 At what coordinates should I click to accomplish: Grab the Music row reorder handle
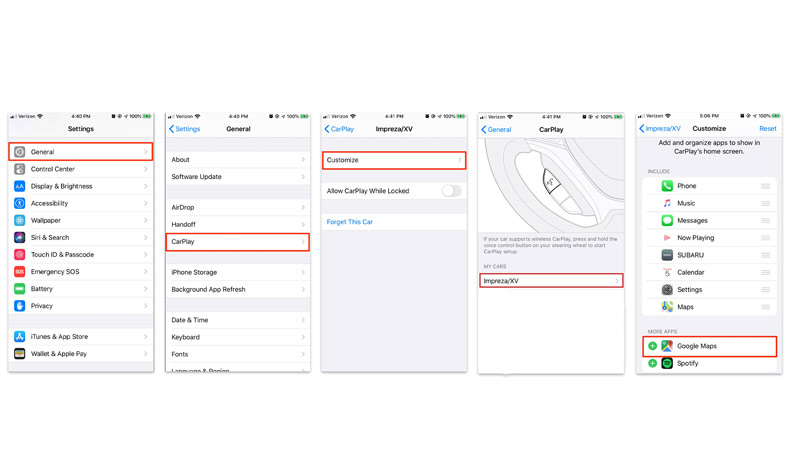pos(765,203)
